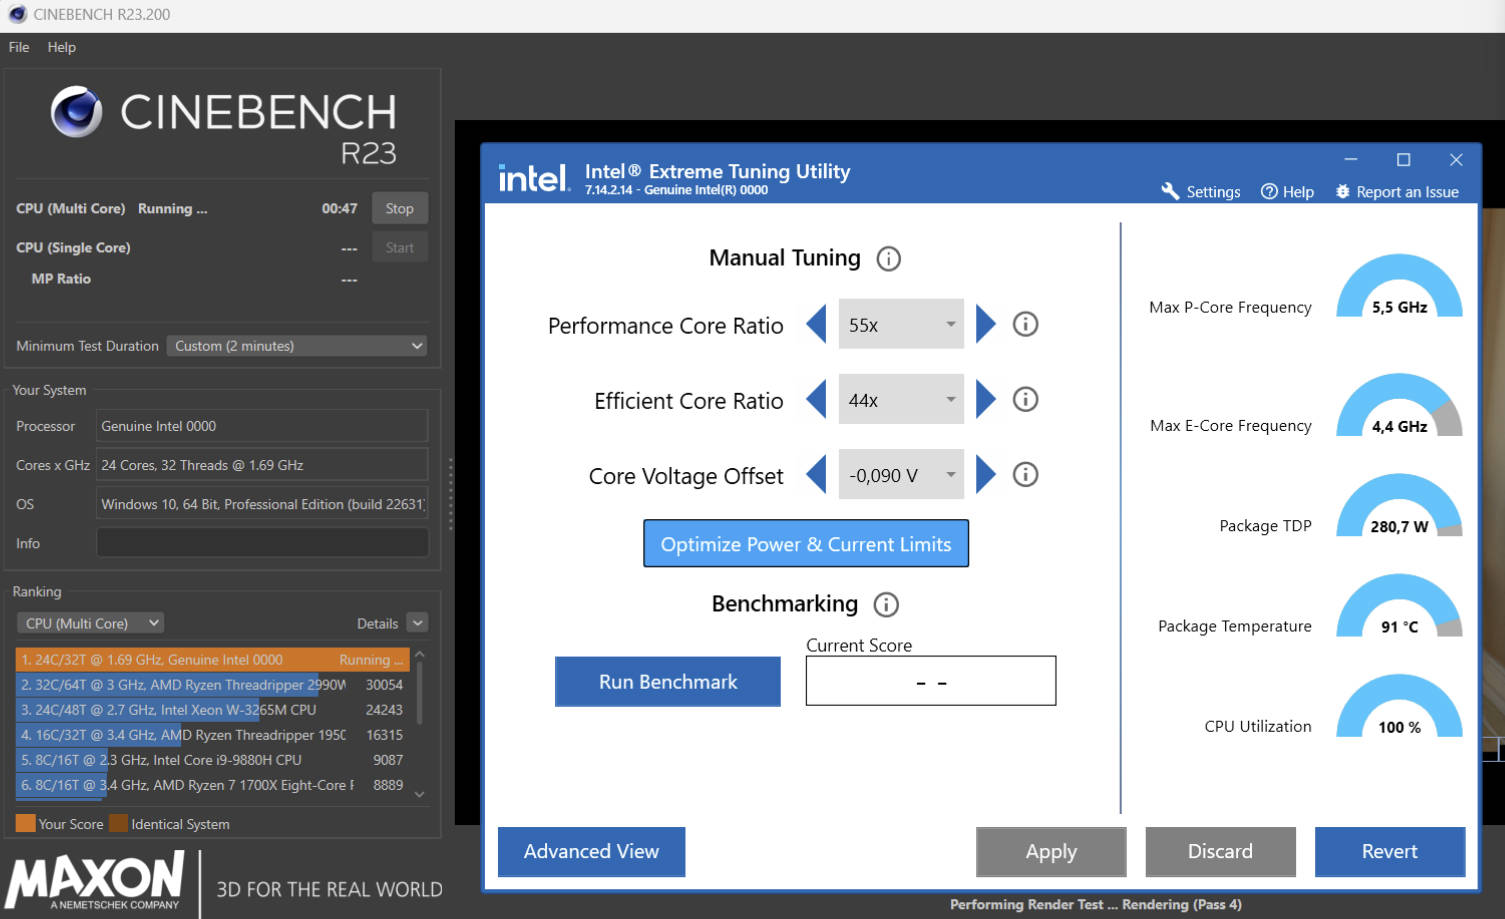This screenshot has height=919, width=1505.
Task: Click Report an Issue bug icon
Action: (x=1342, y=192)
